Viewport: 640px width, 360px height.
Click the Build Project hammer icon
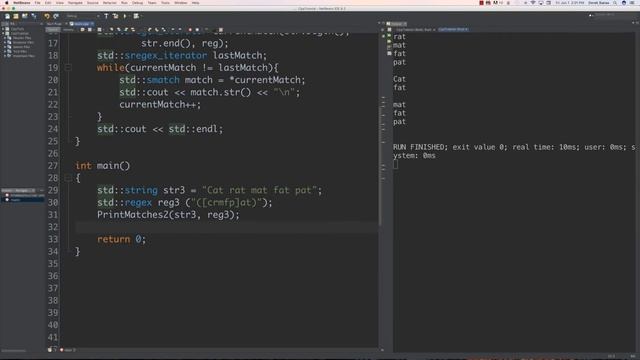[x=106, y=16]
